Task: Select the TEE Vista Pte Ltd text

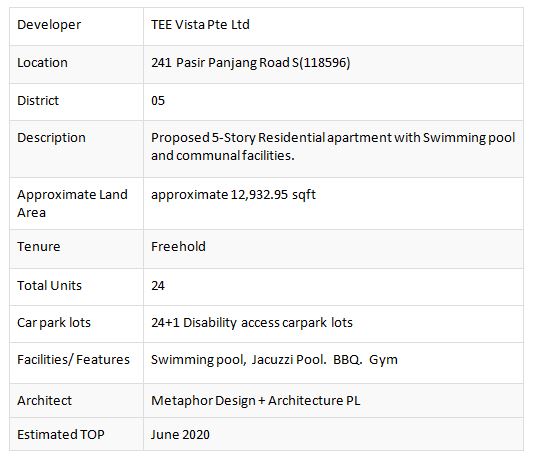Action: [x=200, y=25]
